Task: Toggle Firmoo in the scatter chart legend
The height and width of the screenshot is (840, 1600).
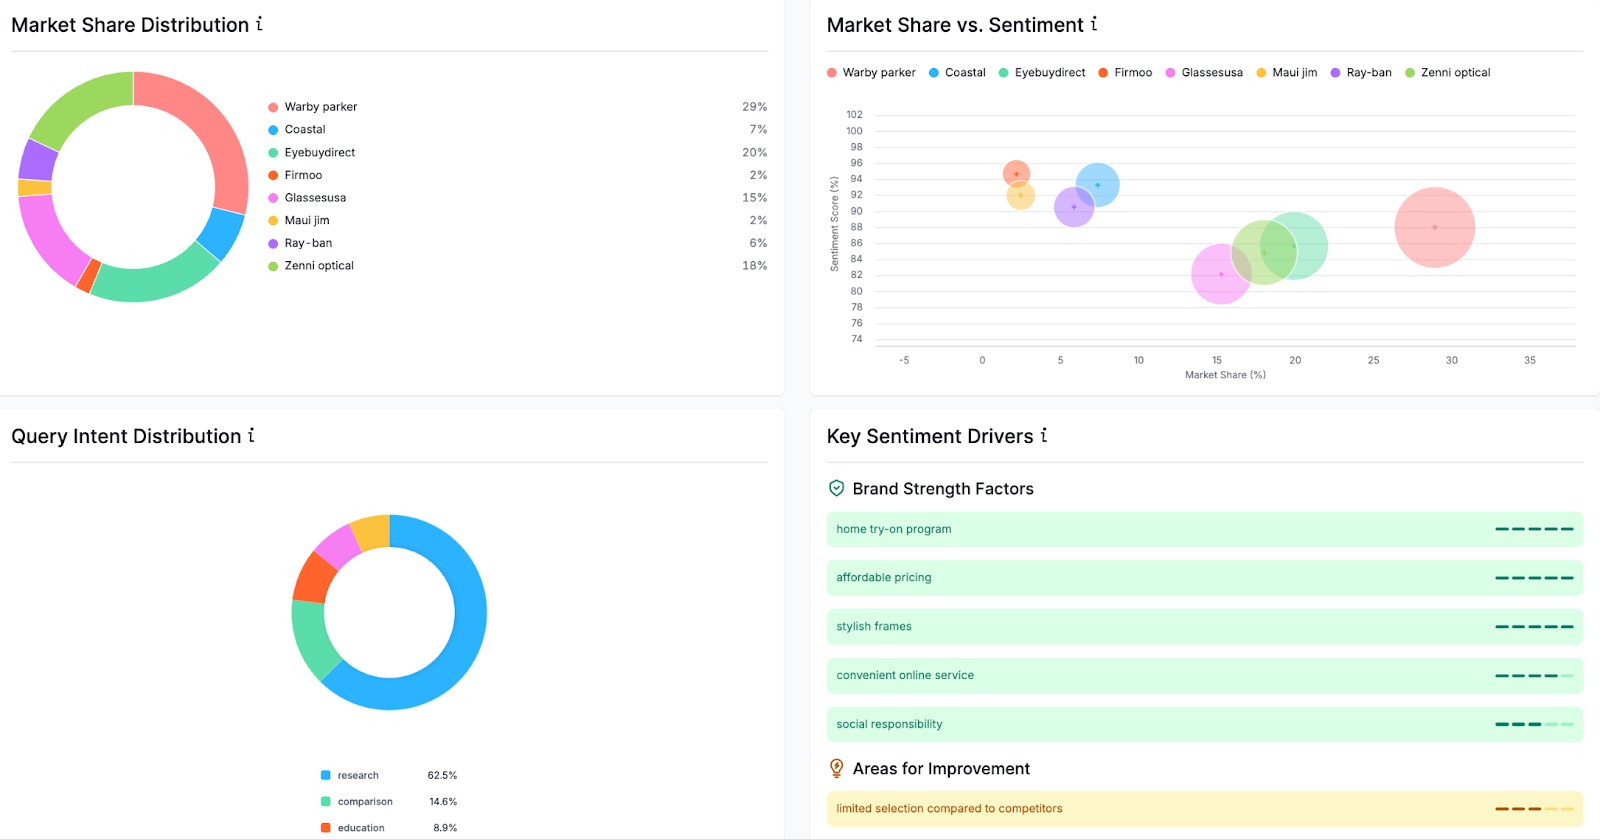Action: pos(1125,72)
